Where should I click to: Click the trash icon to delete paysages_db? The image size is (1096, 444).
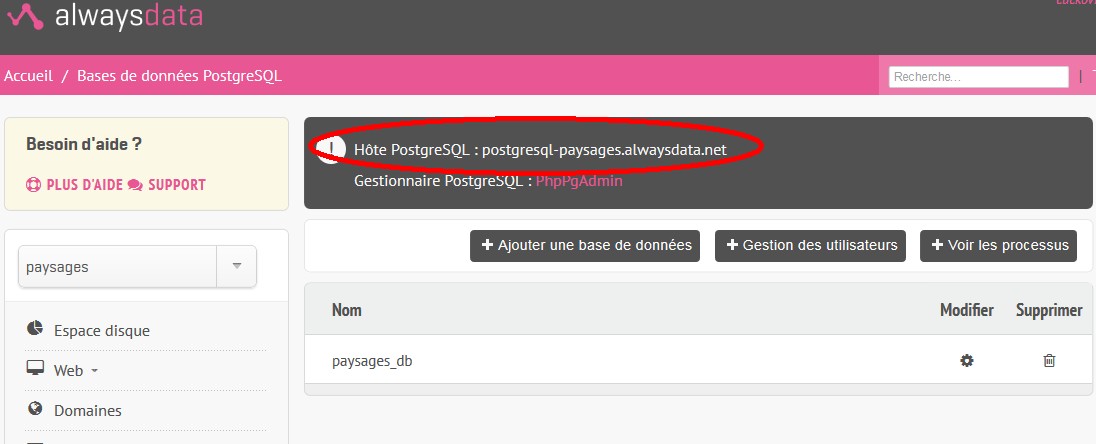coord(1049,361)
